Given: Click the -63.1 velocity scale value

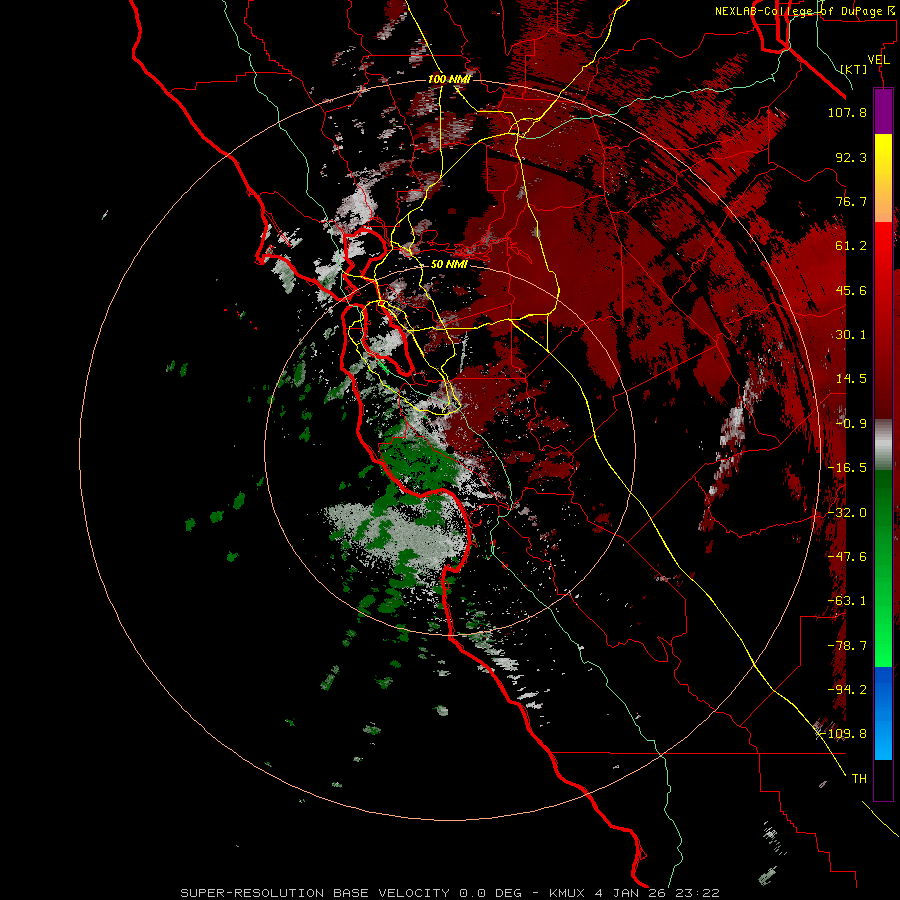Looking at the screenshot, I should 847,601.
